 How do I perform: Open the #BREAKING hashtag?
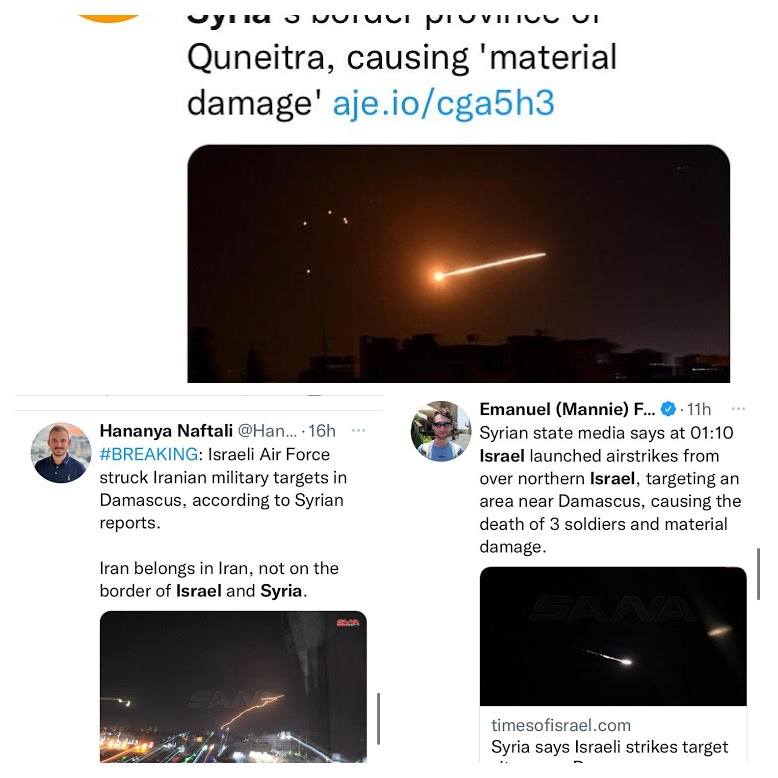[149, 454]
